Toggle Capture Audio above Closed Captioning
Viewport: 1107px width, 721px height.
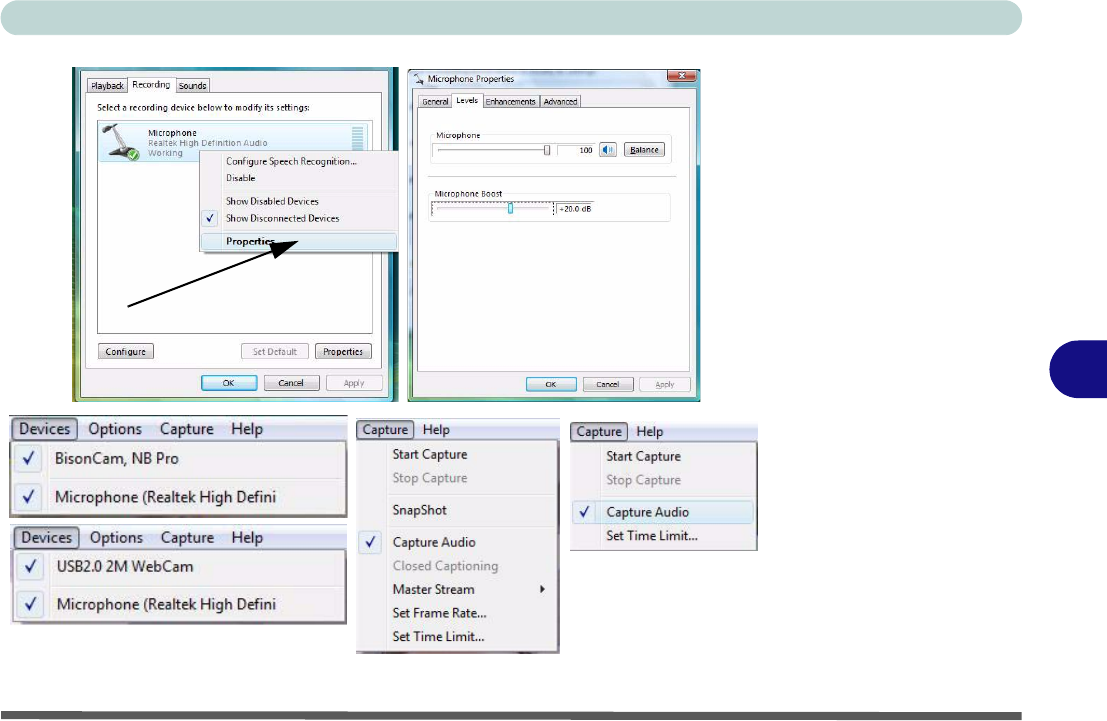[x=370, y=542]
